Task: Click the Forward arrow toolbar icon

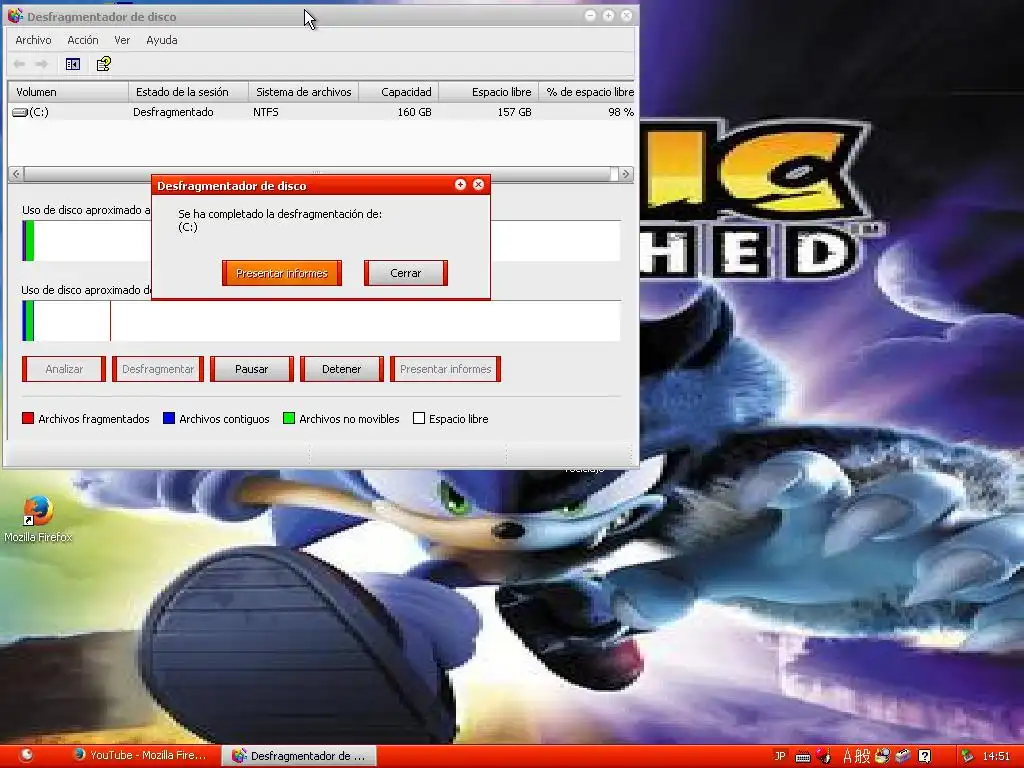Action: (42, 64)
